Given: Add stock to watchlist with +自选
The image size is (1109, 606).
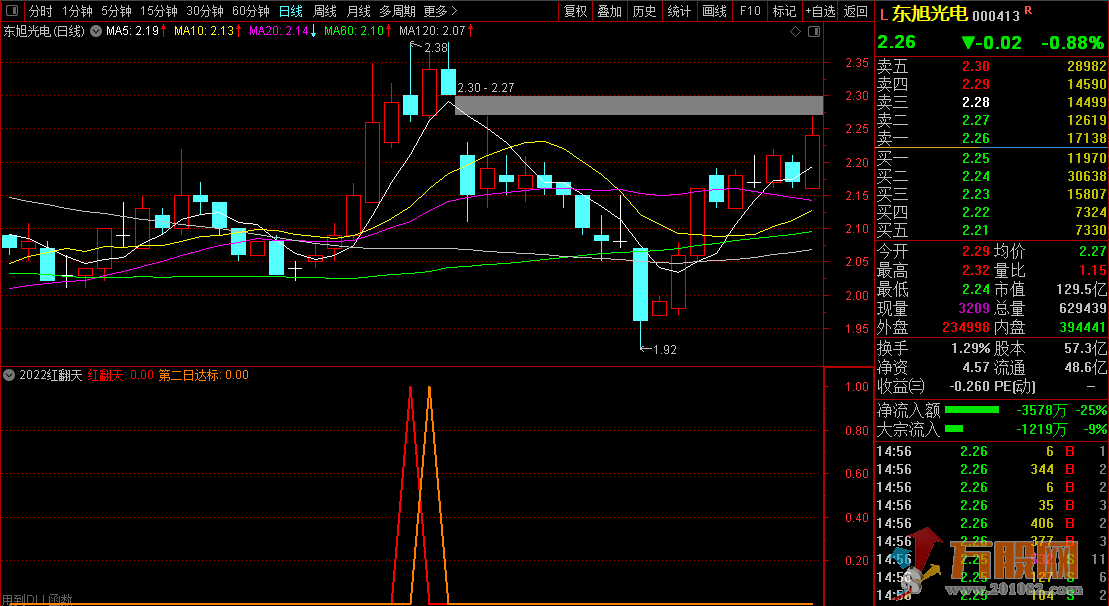Looking at the screenshot, I should coord(820,11).
